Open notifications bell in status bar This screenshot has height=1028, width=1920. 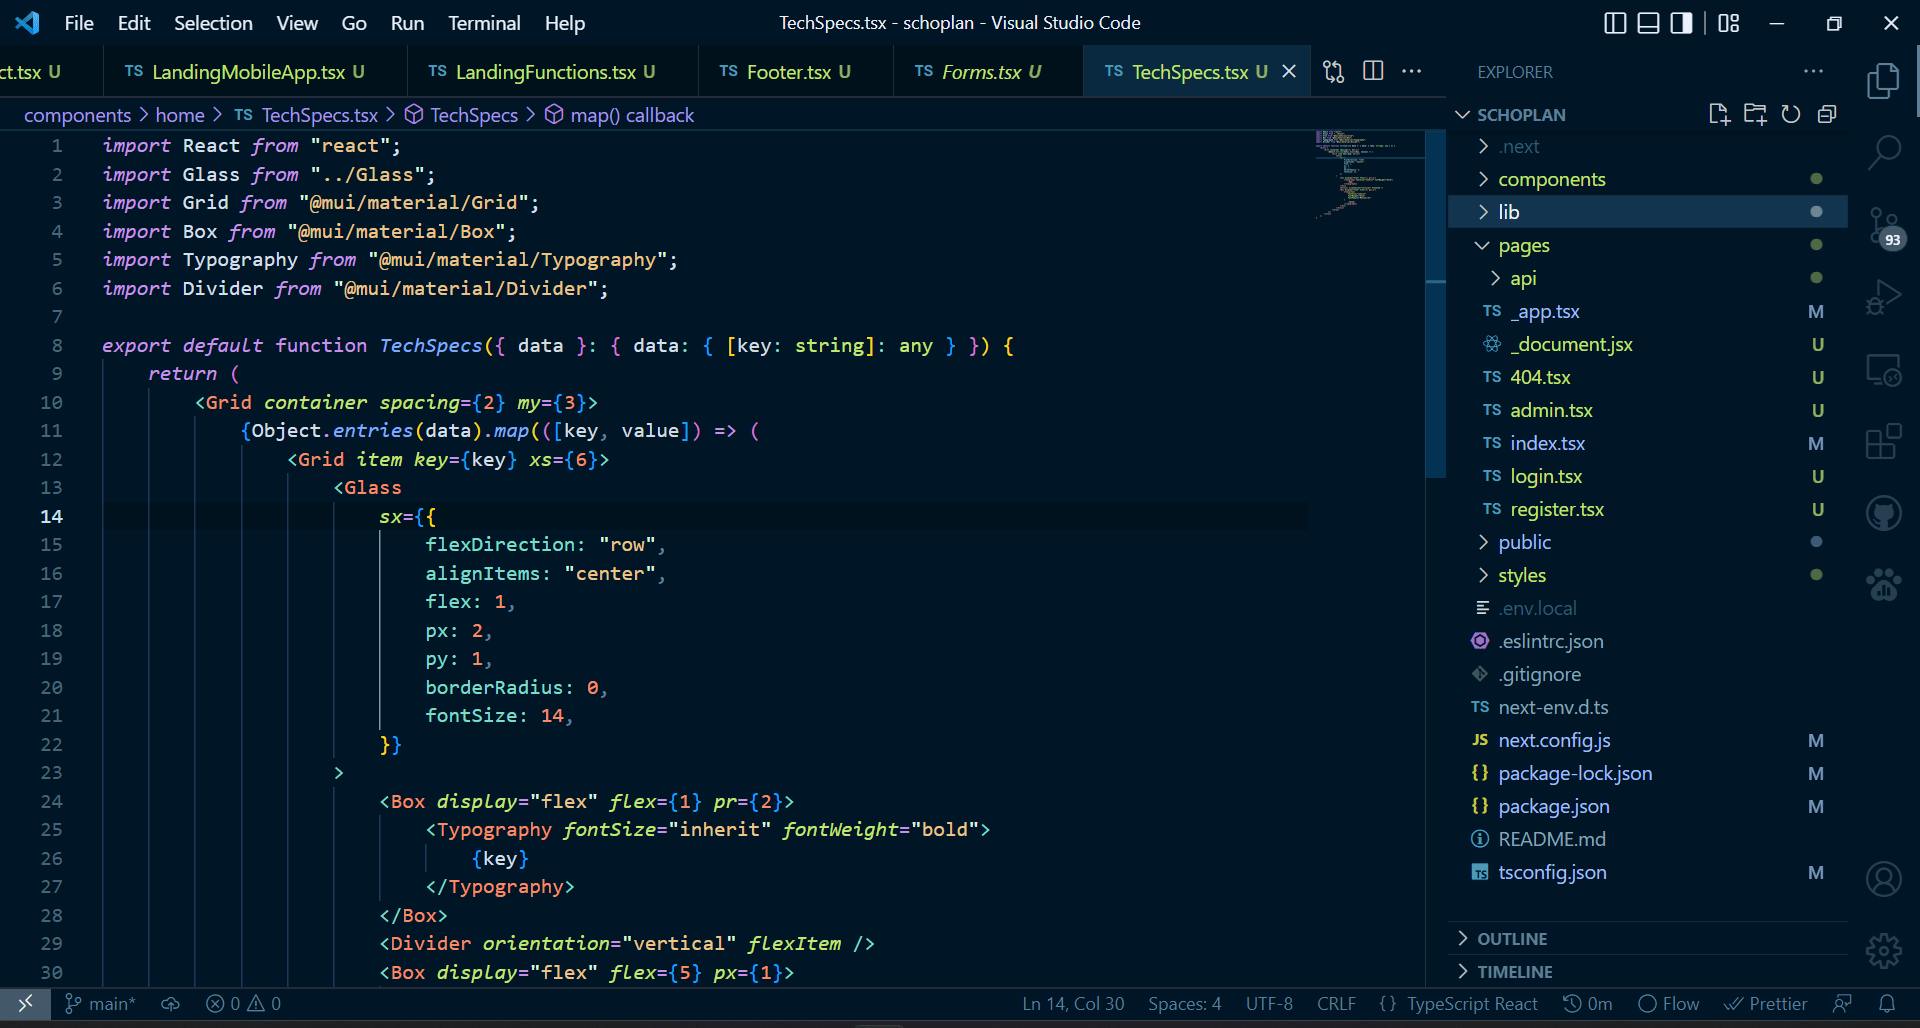[x=1887, y=1003]
